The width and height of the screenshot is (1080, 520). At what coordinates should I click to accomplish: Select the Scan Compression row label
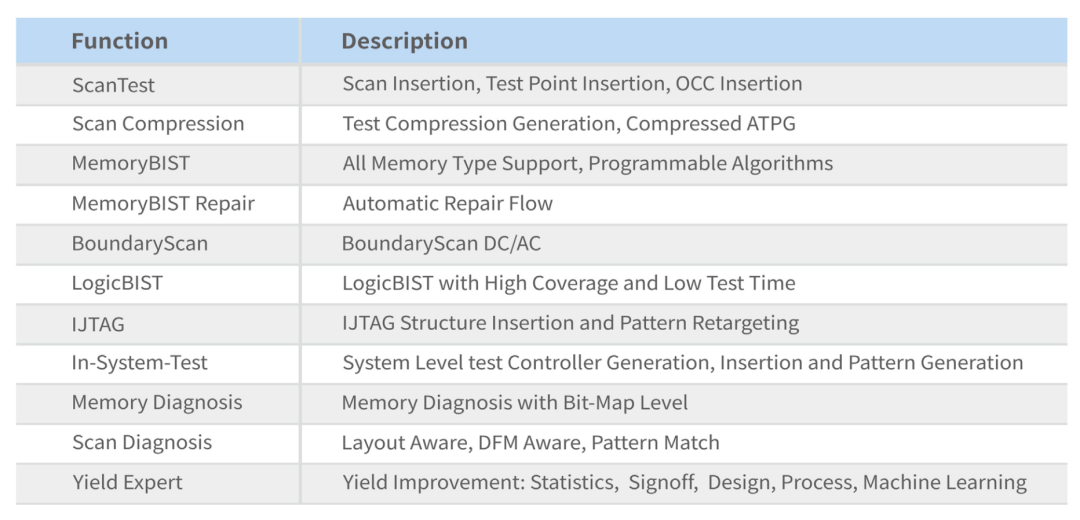(x=158, y=124)
